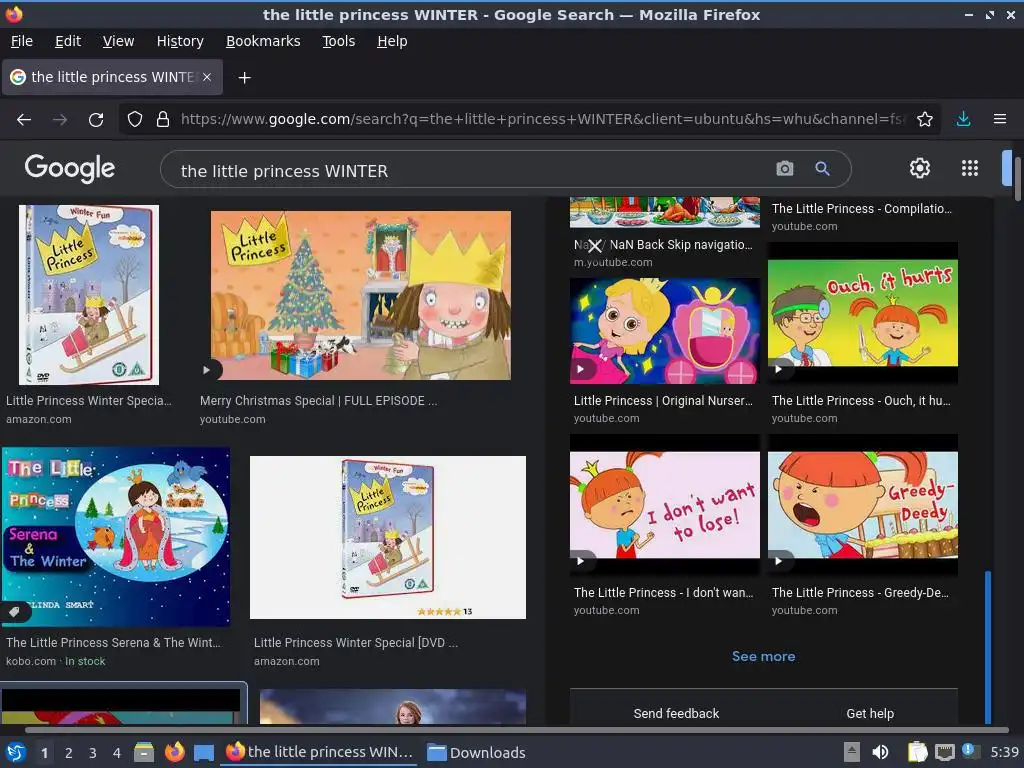Search by image using the camera icon
The height and width of the screenshot is (768, 1024).
[x=785, y=169]
